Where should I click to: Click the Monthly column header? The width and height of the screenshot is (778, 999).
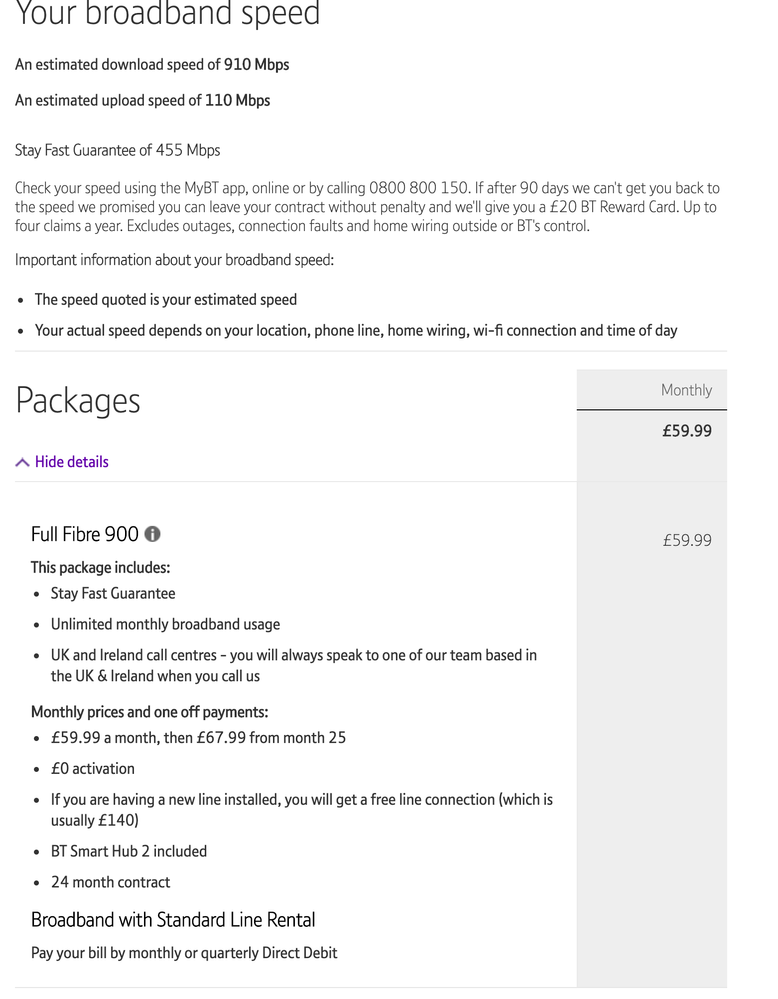click(x=686, y=390)
